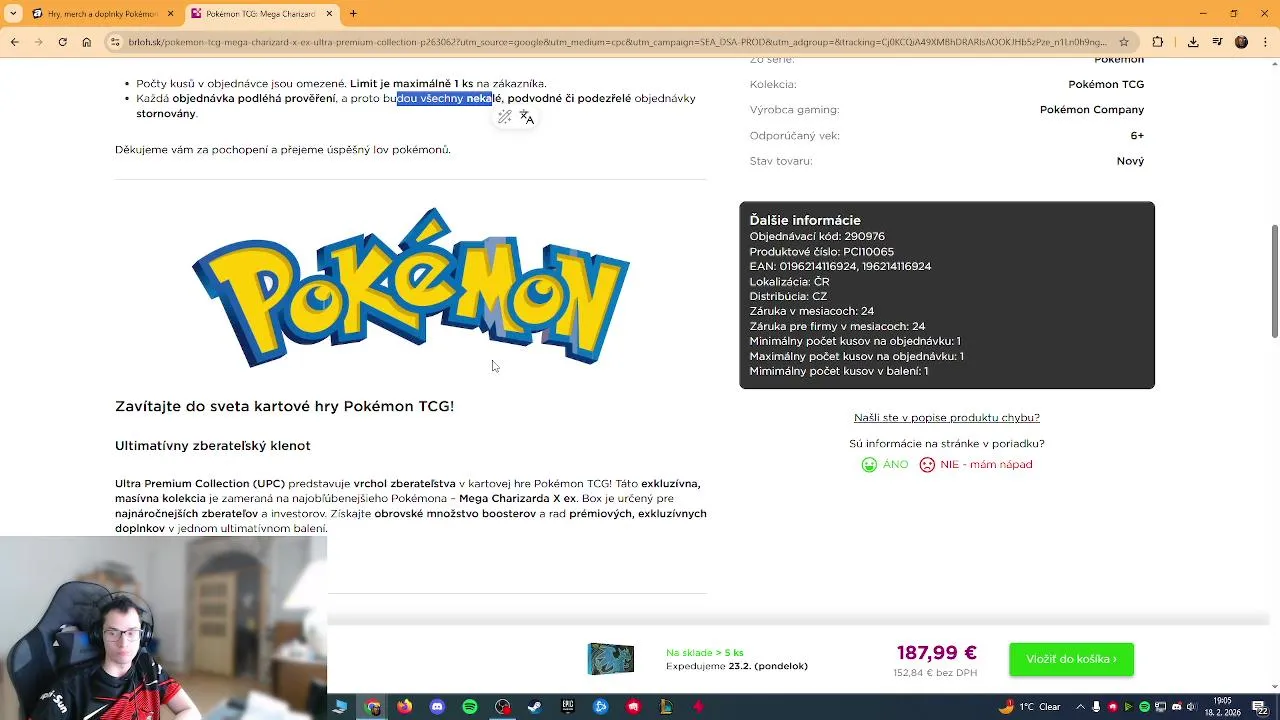Click the 'Produktové číslo: PCI10065' text
This screenshot has width=1280, height=720.
click(821, 251)
